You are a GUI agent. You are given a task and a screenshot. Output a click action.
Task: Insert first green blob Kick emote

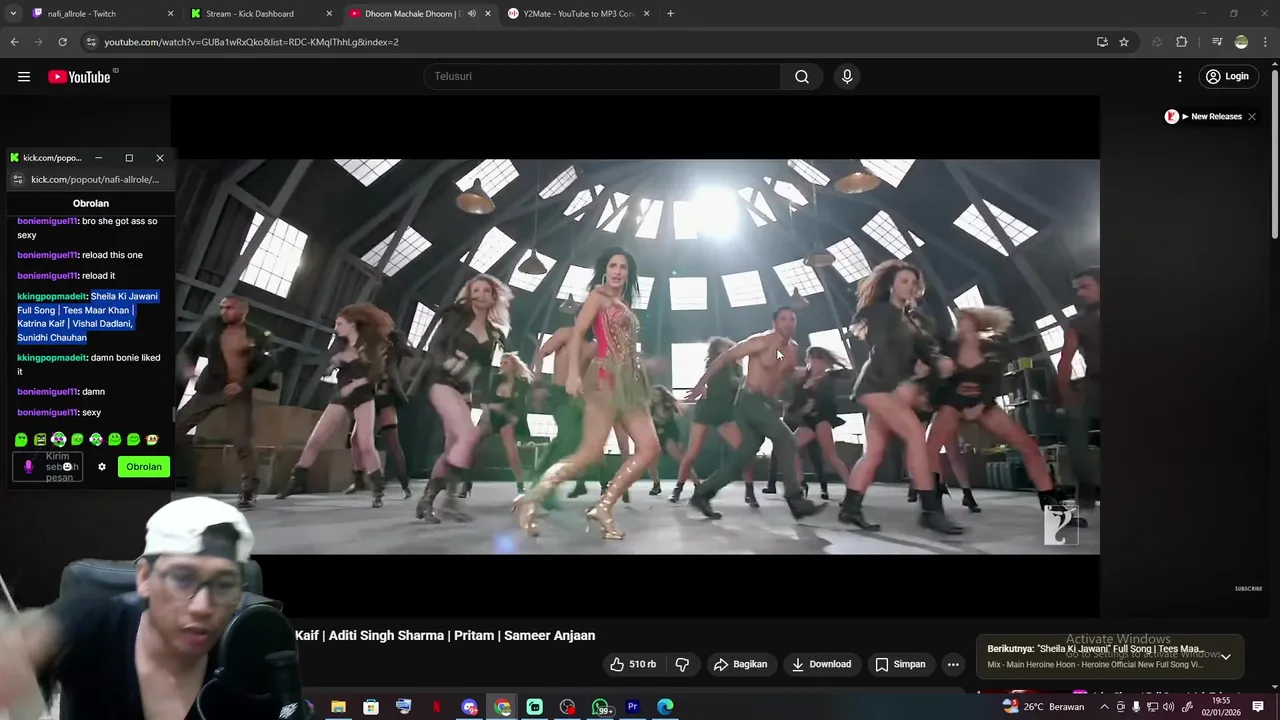tap(21, 440)
